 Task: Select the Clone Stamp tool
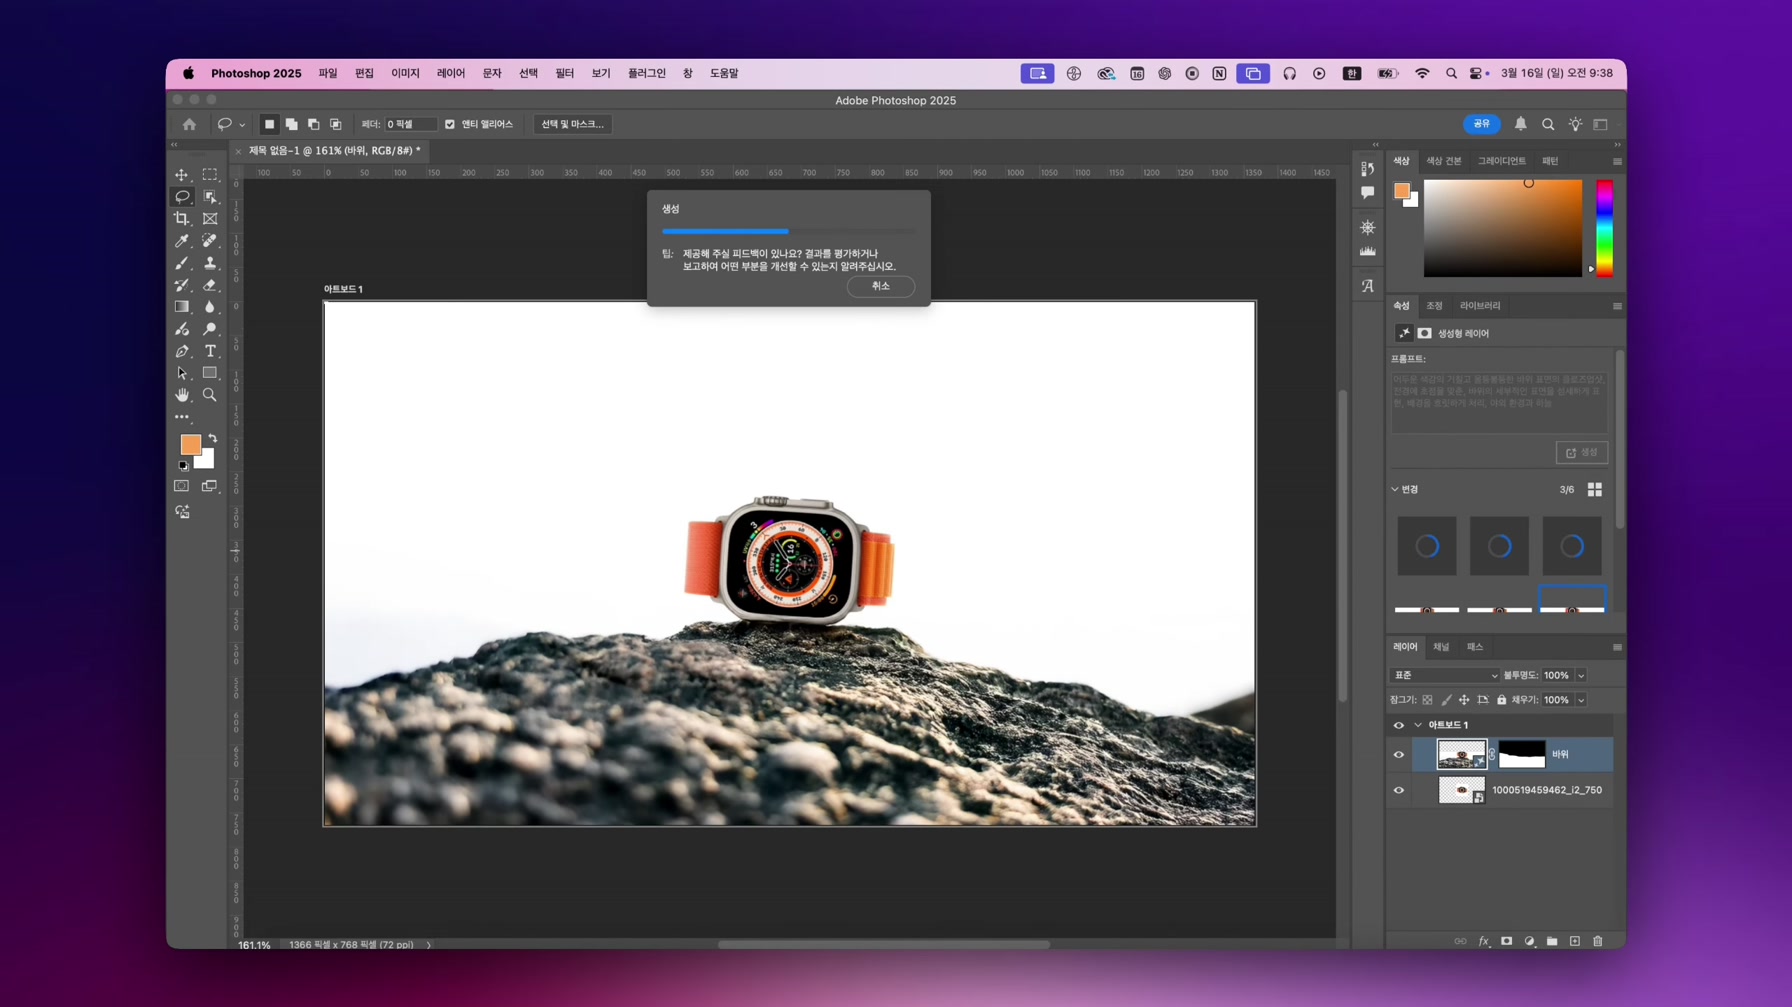pyautogui.click(x=209, y=263)
